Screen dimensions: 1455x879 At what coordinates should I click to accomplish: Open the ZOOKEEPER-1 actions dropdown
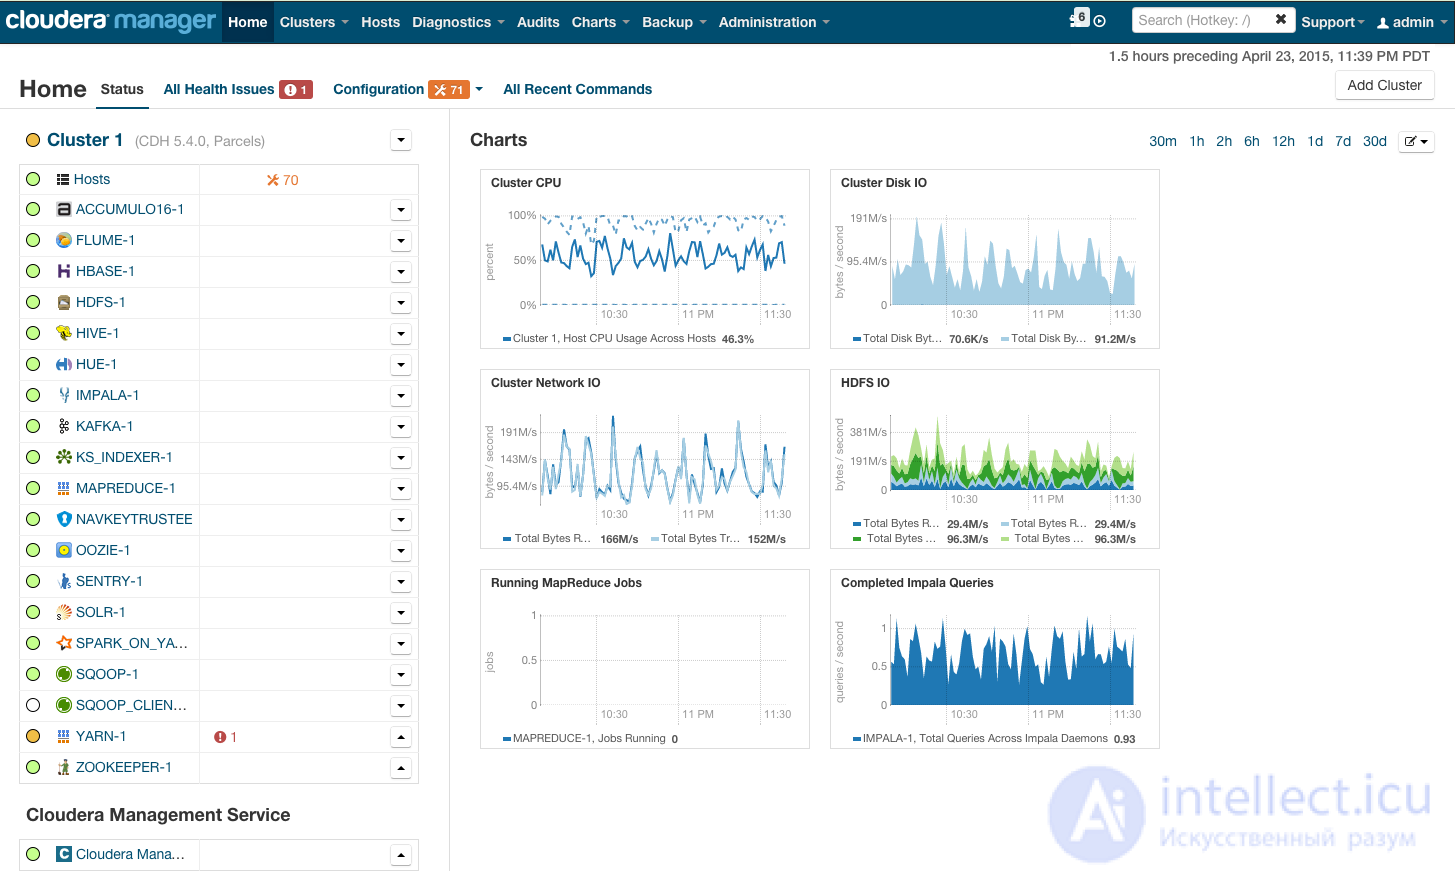401,769
